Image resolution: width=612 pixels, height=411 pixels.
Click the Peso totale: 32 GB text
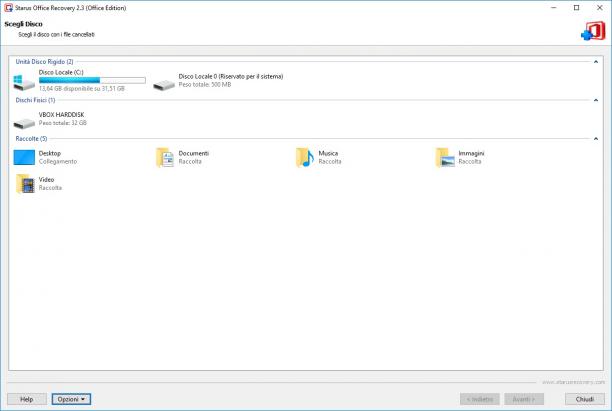pos(62,123)
